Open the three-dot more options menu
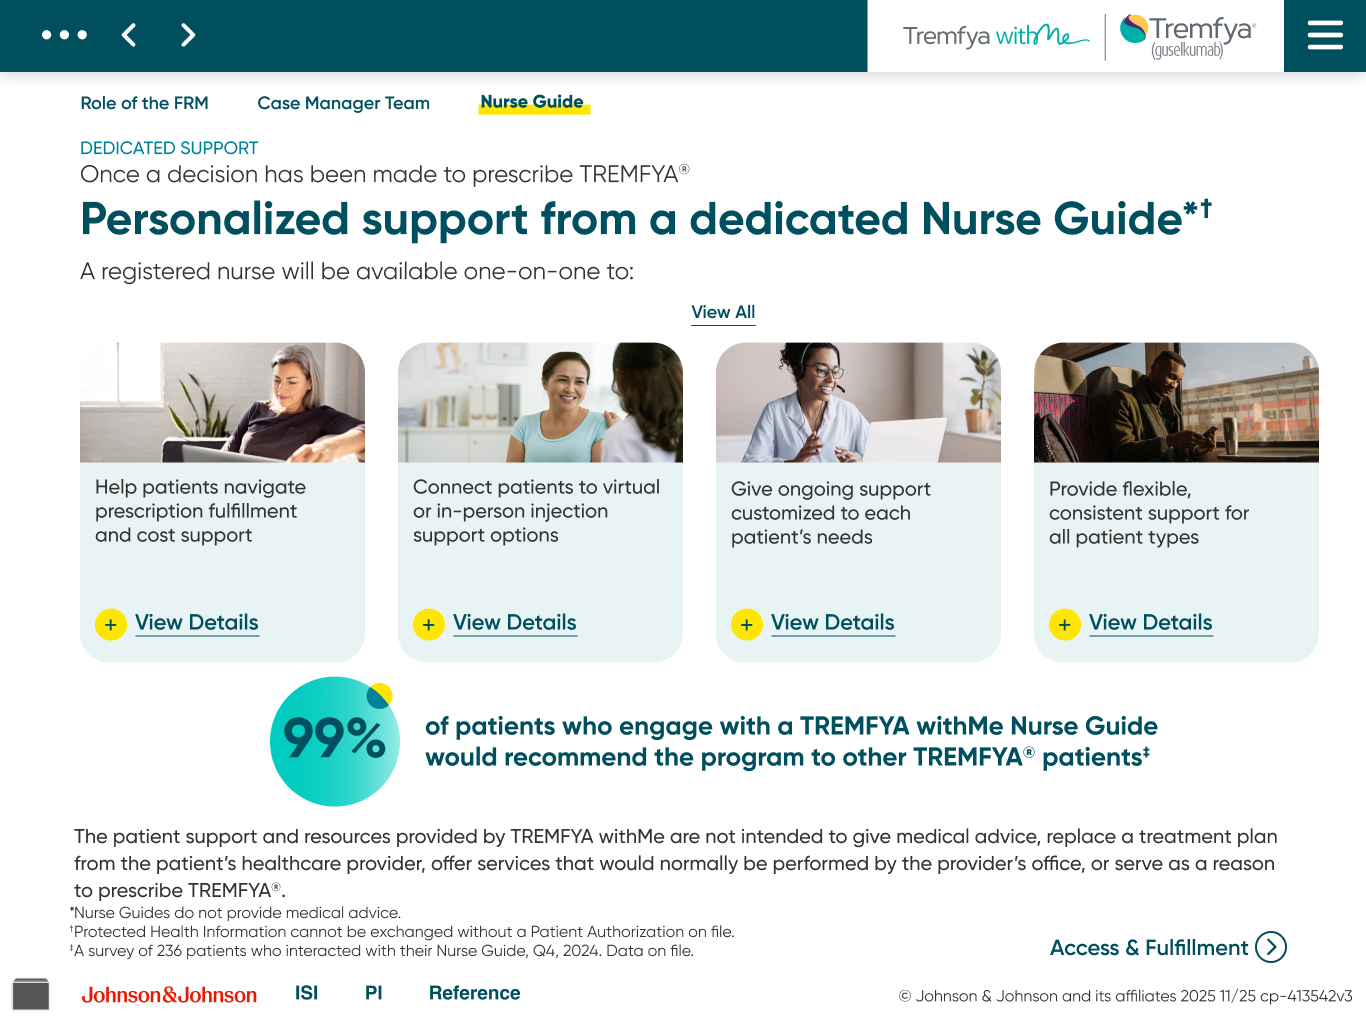The image size is (1366, 1024). tap(64, 35)
